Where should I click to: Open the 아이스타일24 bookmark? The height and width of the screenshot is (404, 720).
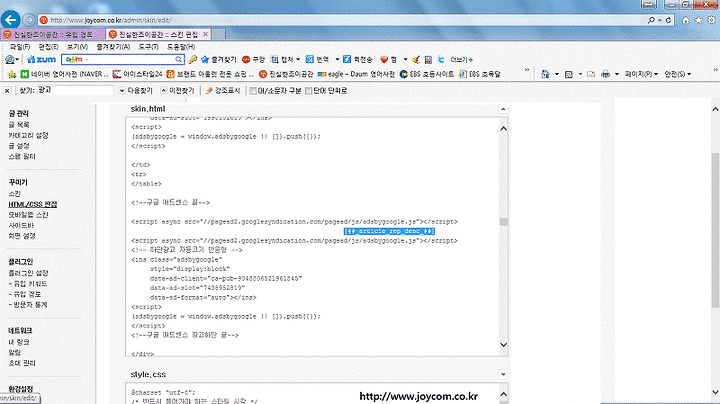coord(138,74)
